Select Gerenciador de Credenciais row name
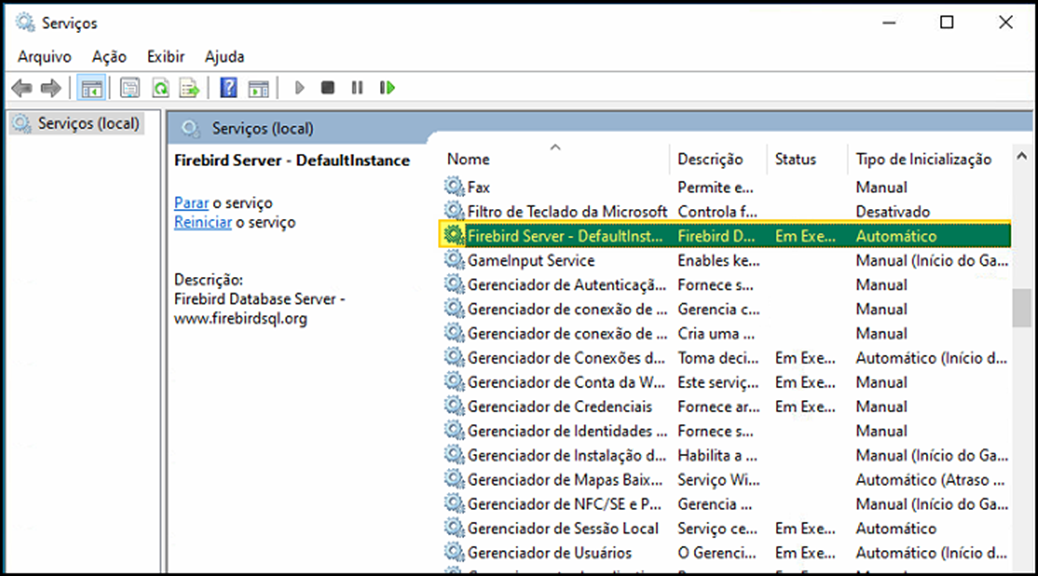1038x576 pixels. point(559,407)
